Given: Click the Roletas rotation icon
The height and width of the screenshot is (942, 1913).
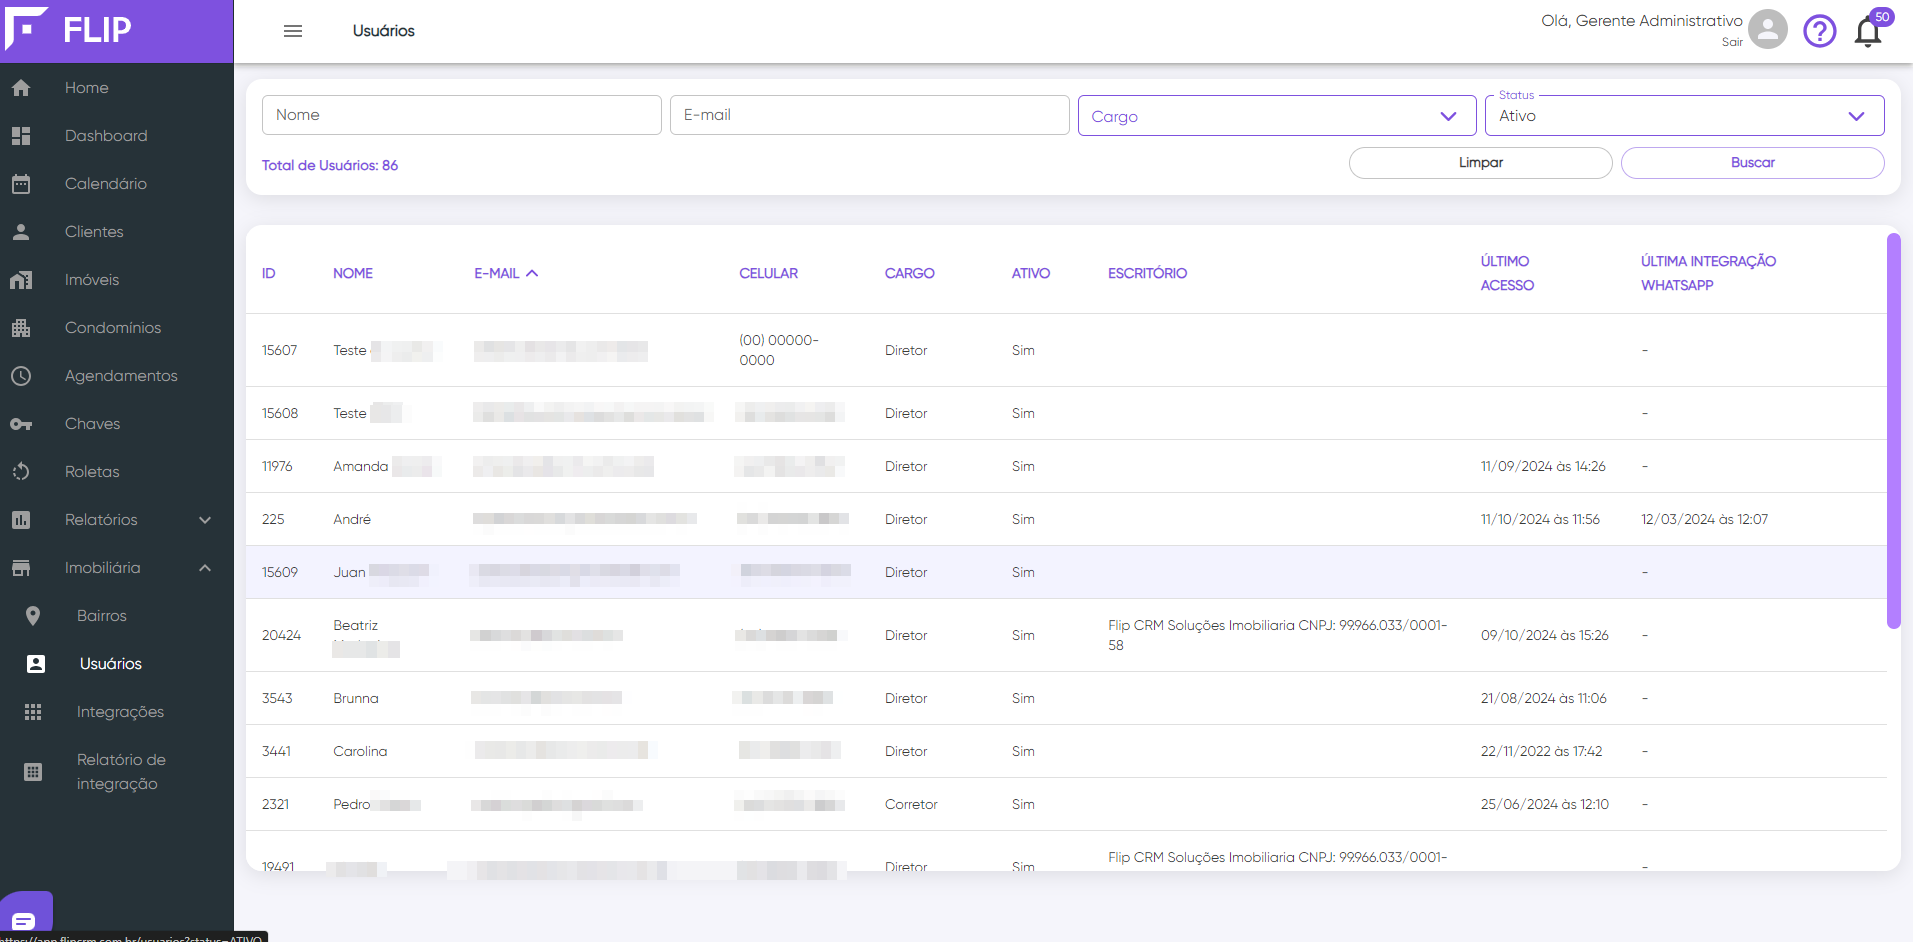Looking at the screenshot, I should (x=21, y=472).
